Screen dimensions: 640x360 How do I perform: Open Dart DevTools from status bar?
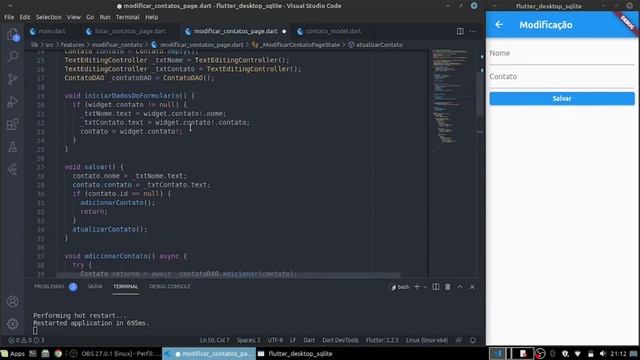[340, 340]
